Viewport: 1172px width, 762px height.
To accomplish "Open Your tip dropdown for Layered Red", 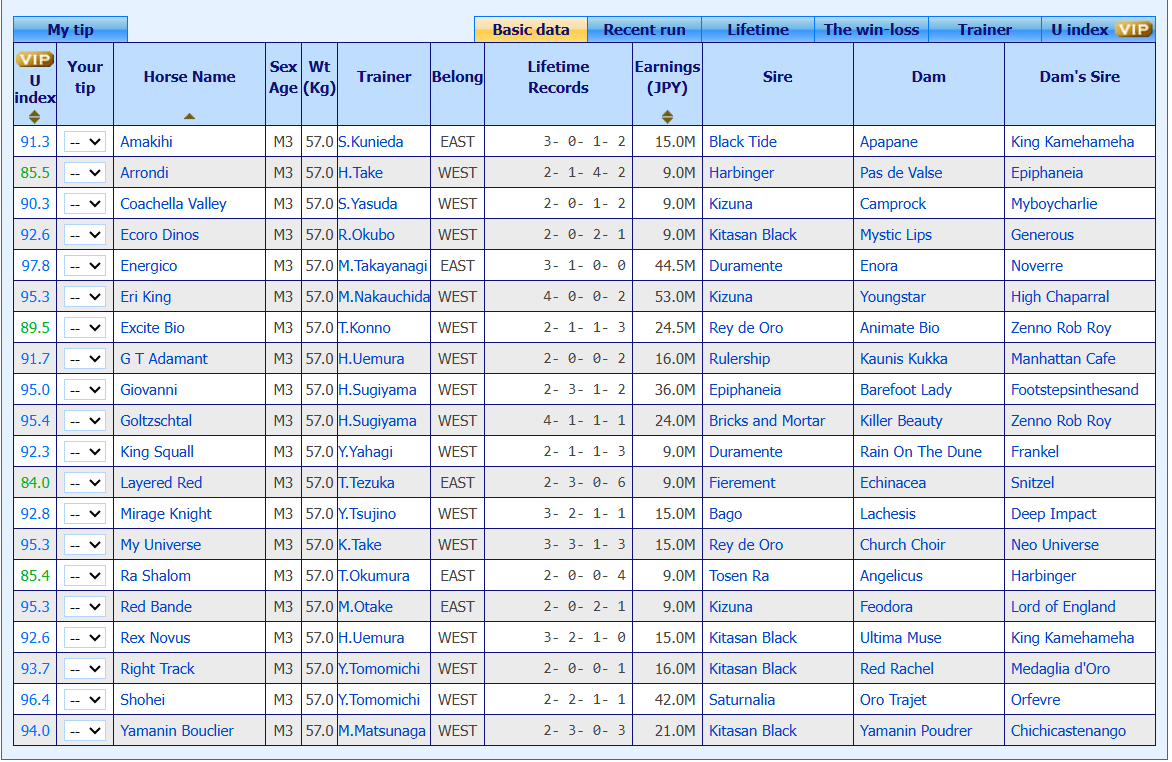I will click(84, 483).
